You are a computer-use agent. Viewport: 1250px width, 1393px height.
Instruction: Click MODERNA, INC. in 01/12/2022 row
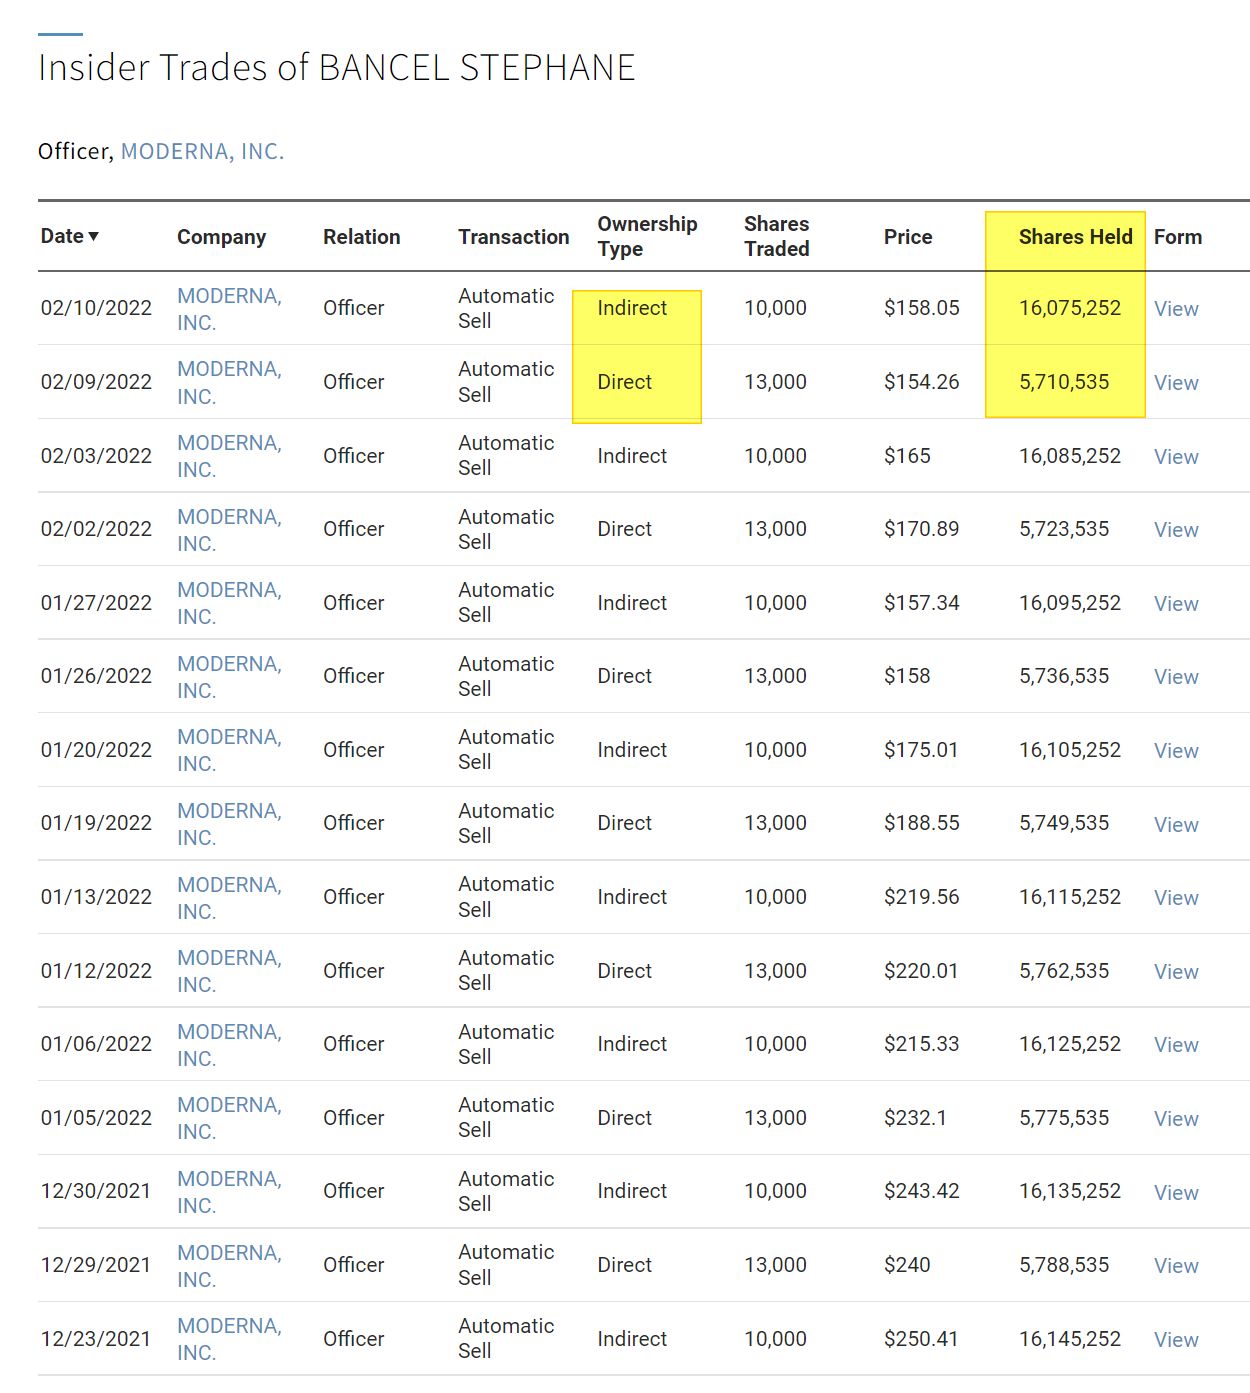click(x=228, y=971)
